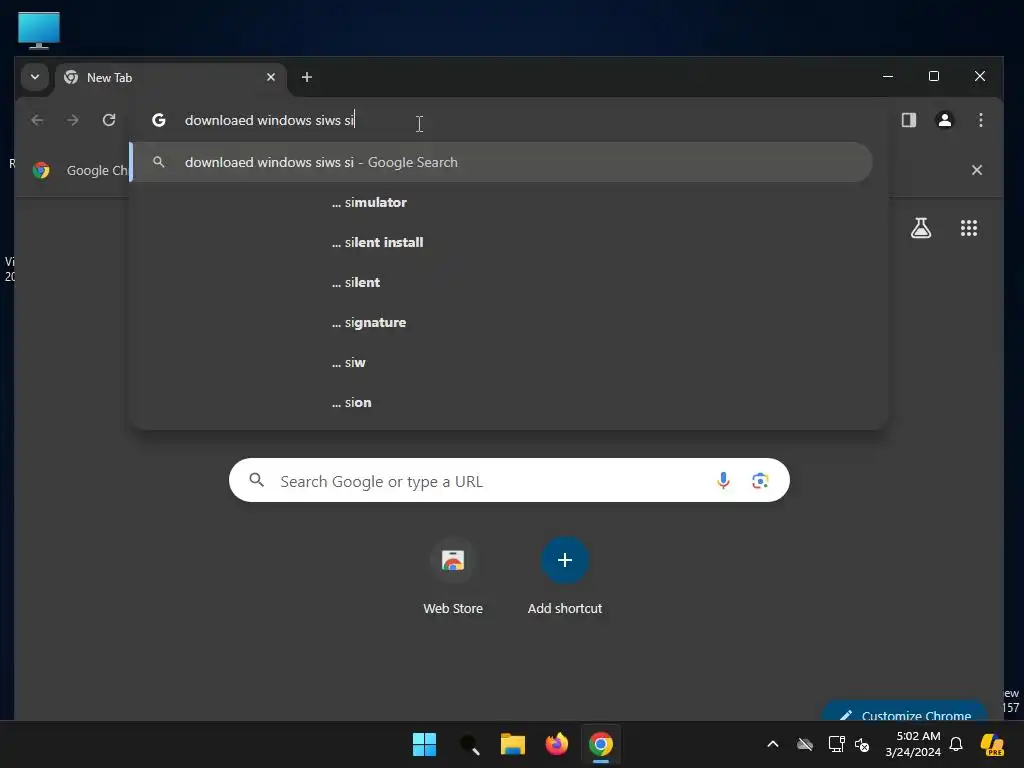Open a new tab with the plus button

(x=306, y=77)
